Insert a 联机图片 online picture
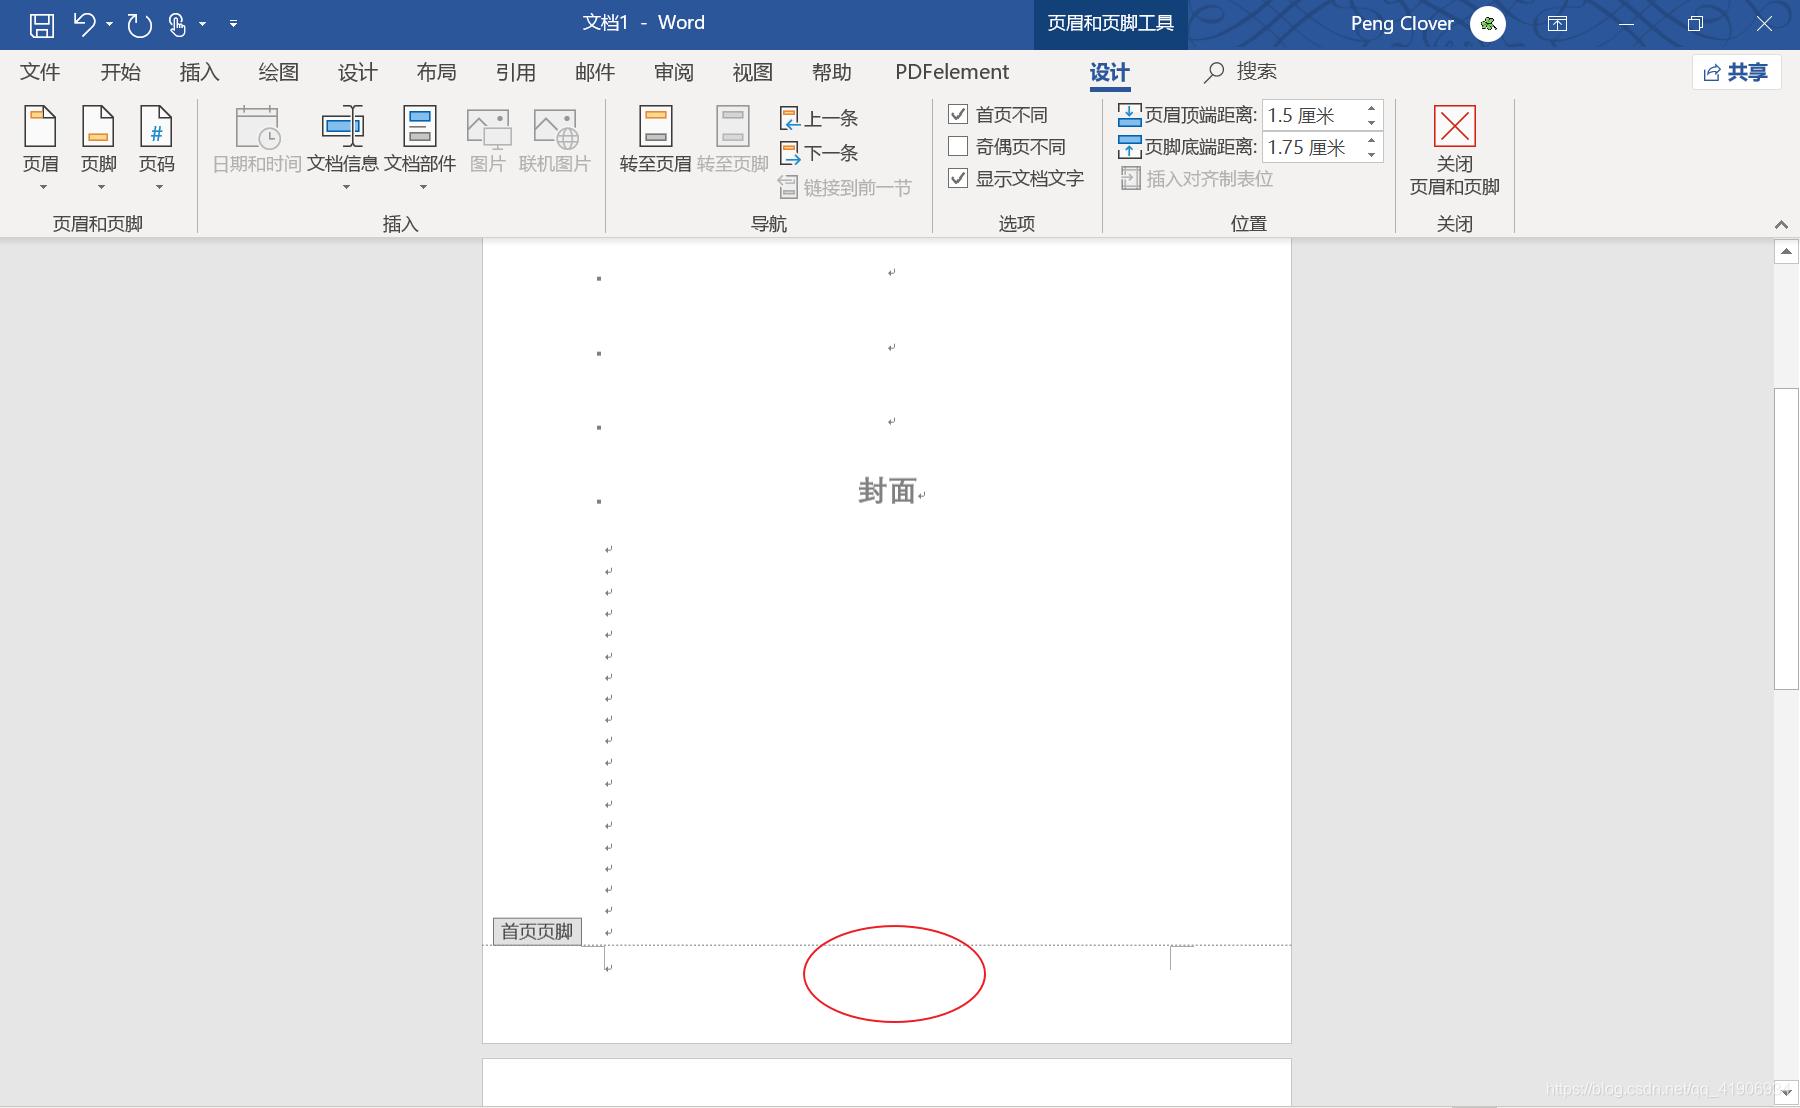 555,140
